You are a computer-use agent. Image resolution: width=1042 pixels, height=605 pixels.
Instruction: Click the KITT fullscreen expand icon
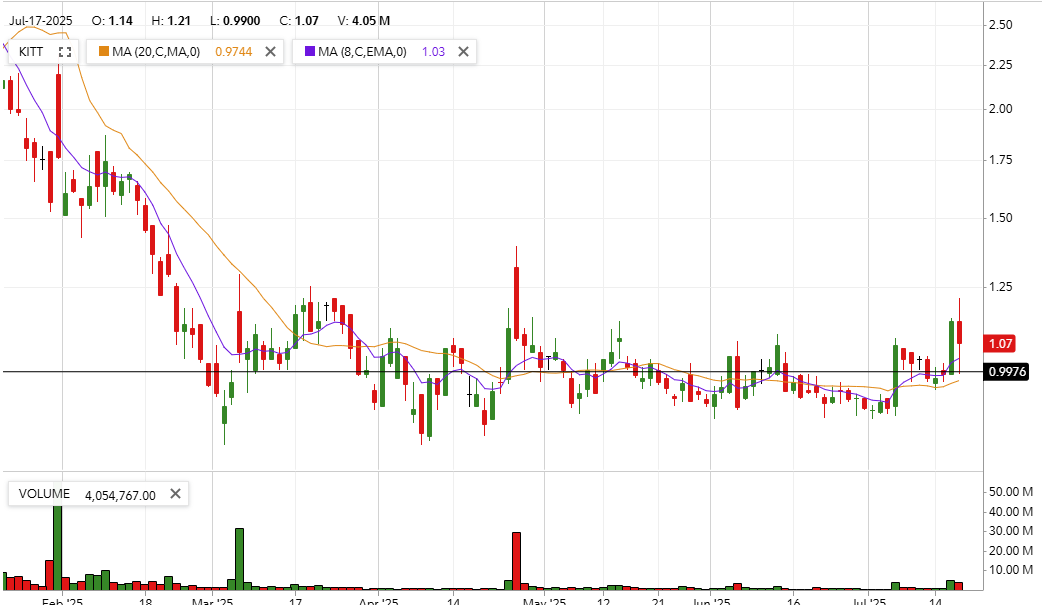[x=64, y=52]
